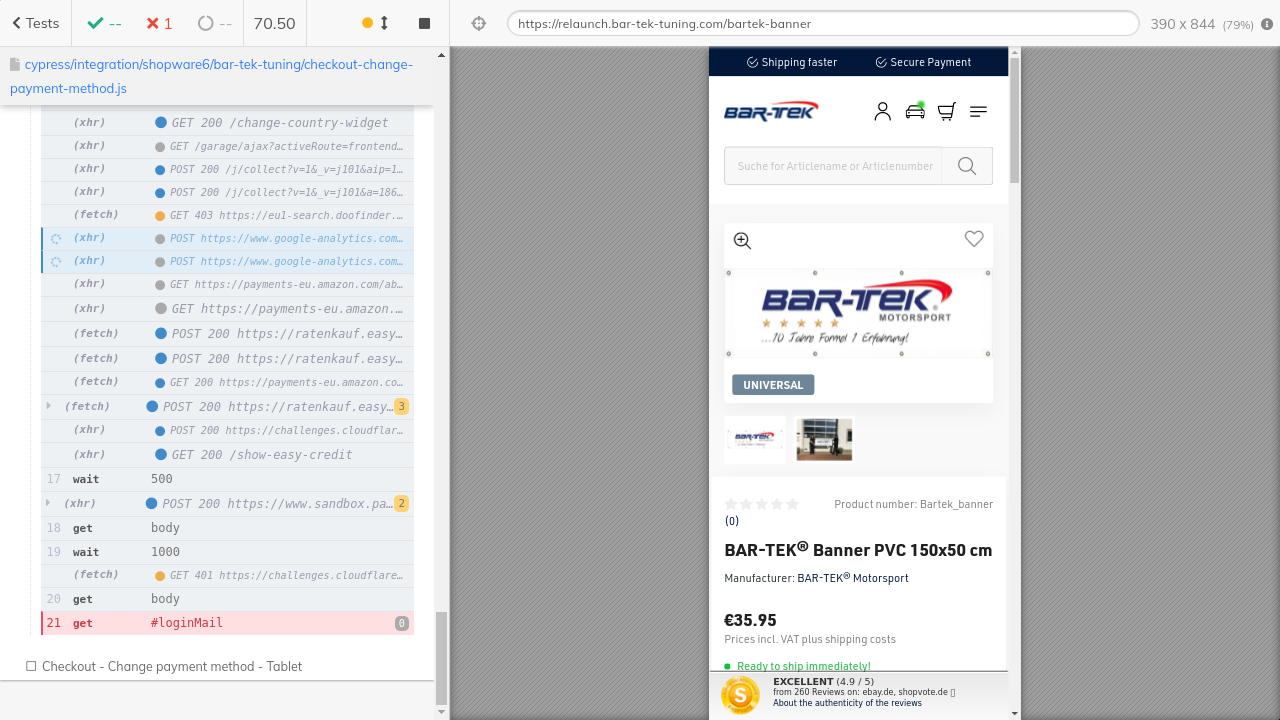
Task: Open the shopping cart icon
Action: click(x=946, y=111)
